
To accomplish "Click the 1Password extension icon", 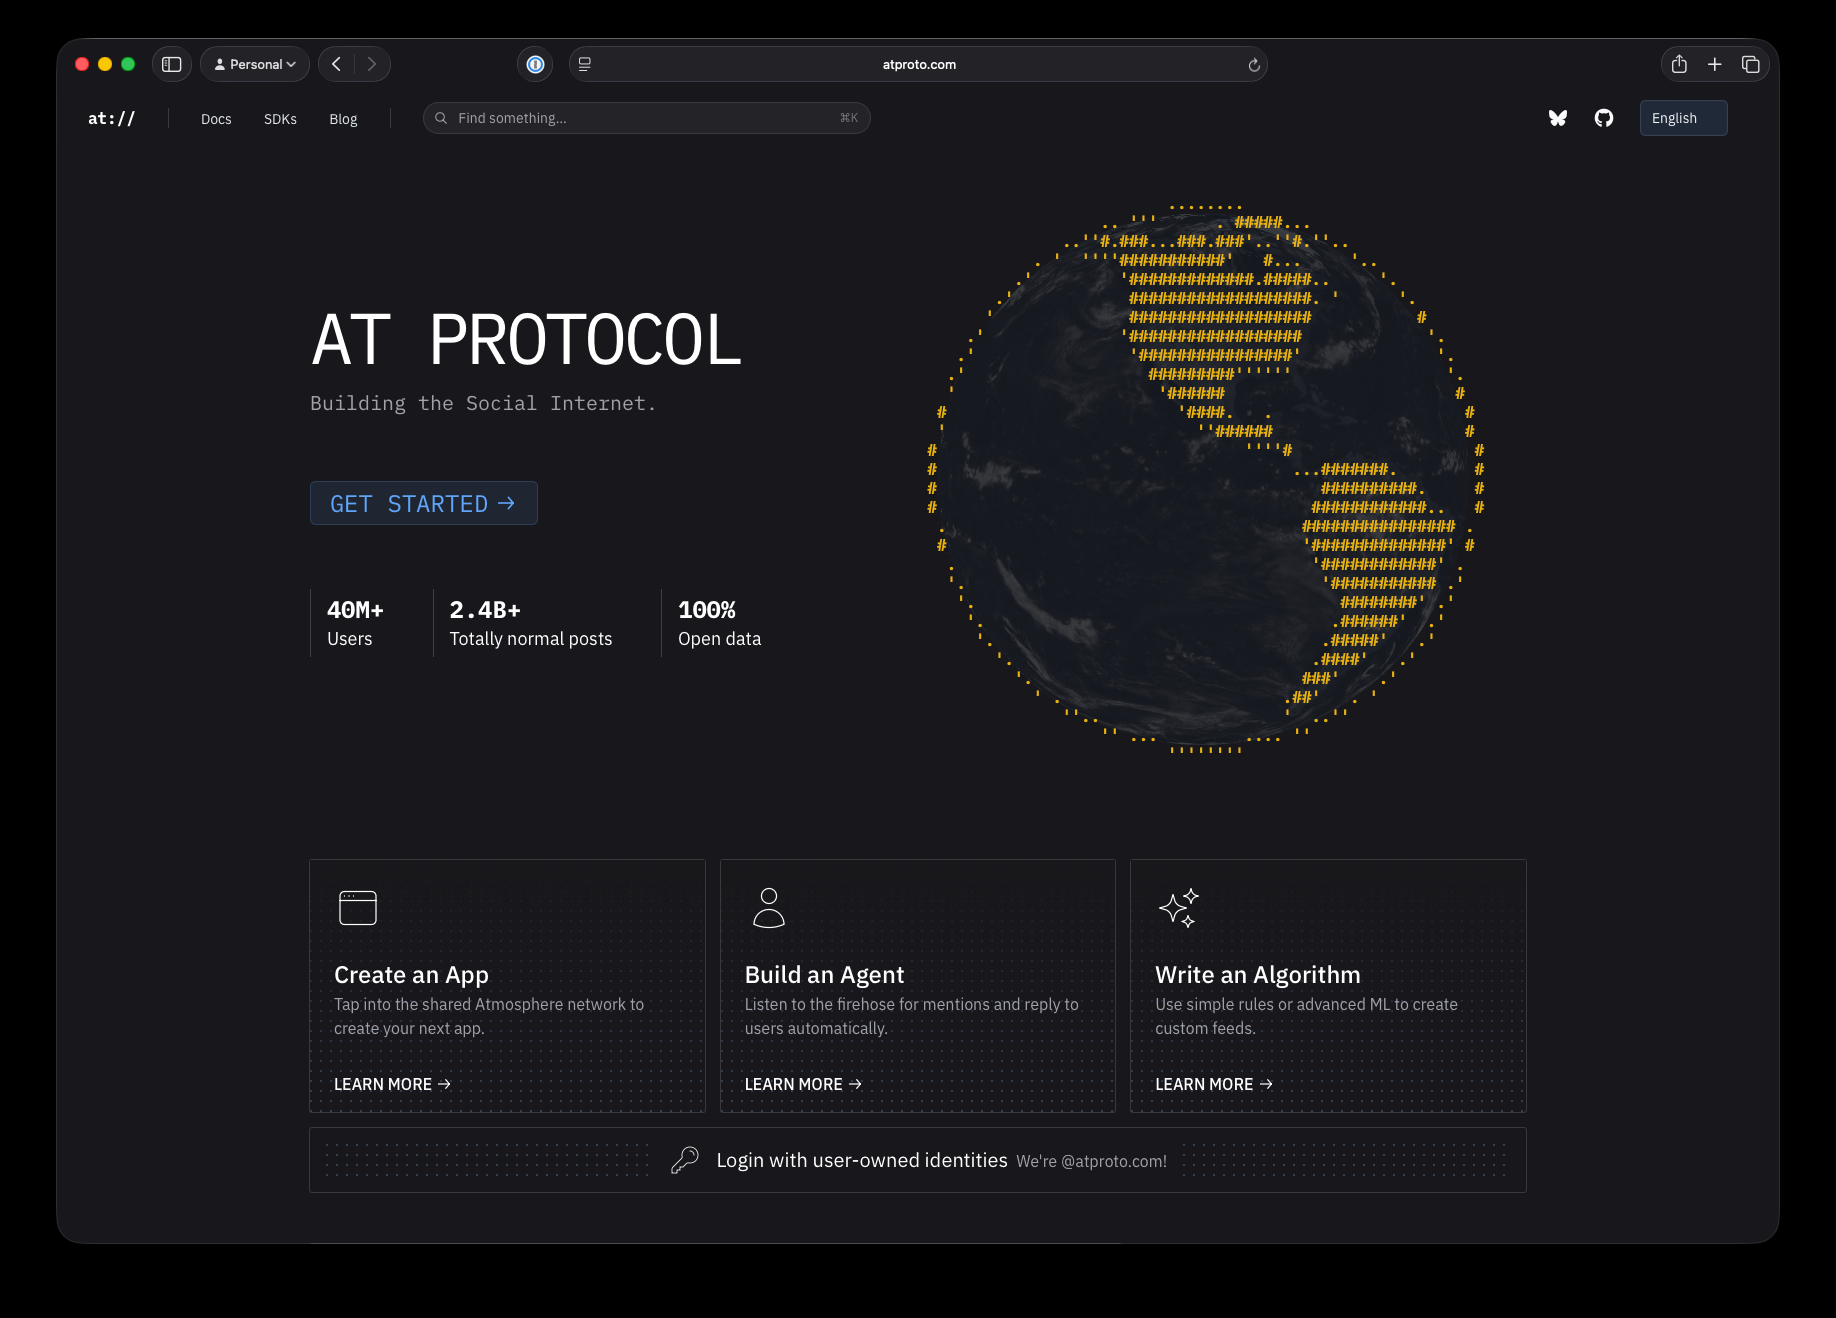I will 535,64.
